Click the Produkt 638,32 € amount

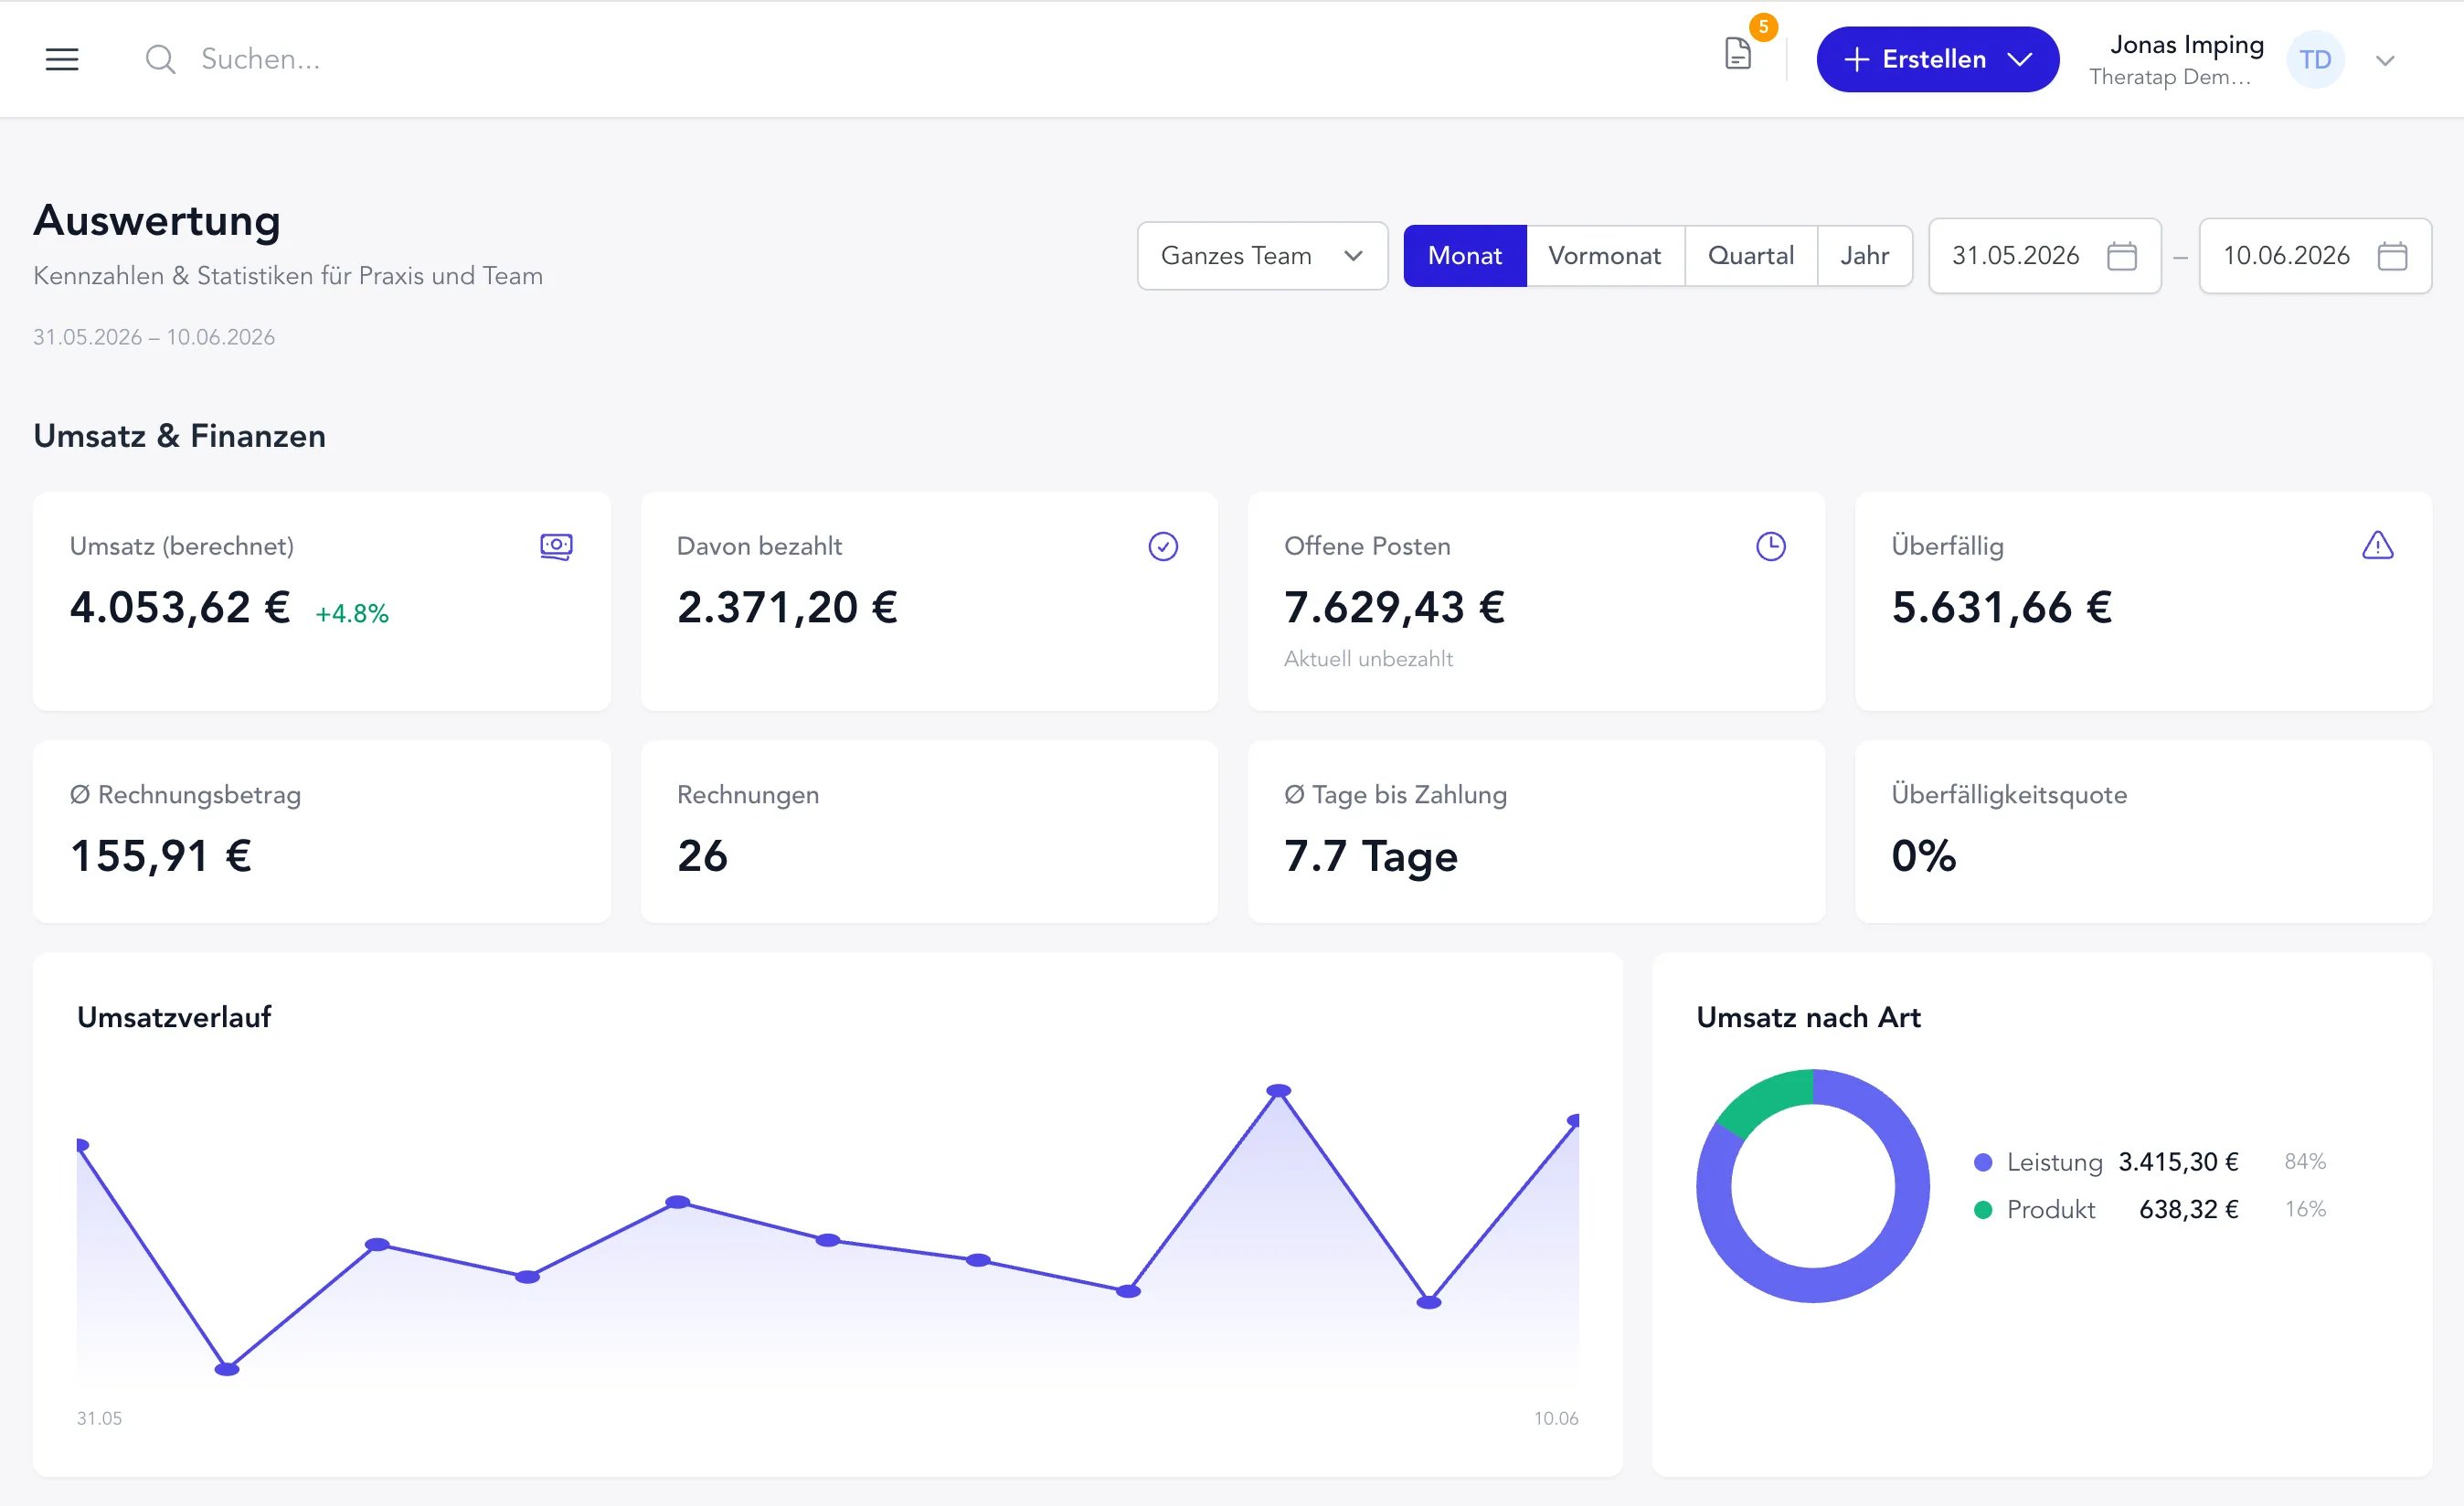point(2188,1210)
